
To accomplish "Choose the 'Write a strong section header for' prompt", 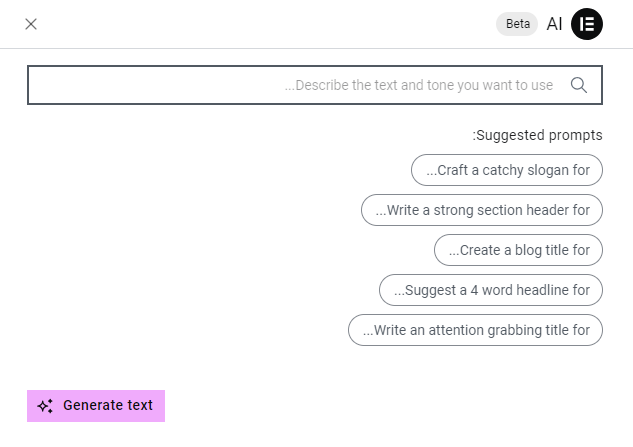I will coord(482,210).
